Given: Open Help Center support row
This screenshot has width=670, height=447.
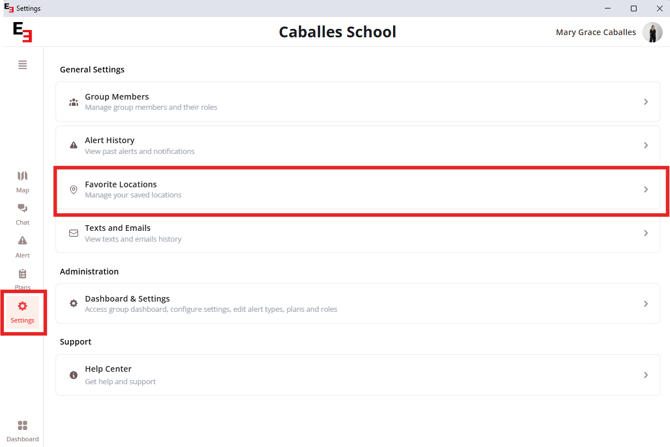Looking at the screenshot, I should [358, 375].
